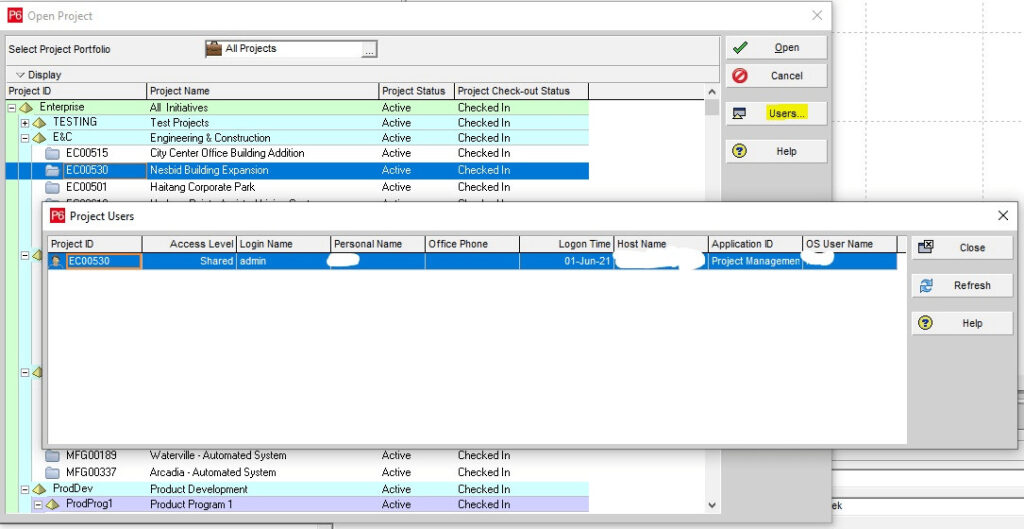
Task: Click Nesbid Building Expansion project name
Action: [x=209, y=170]
